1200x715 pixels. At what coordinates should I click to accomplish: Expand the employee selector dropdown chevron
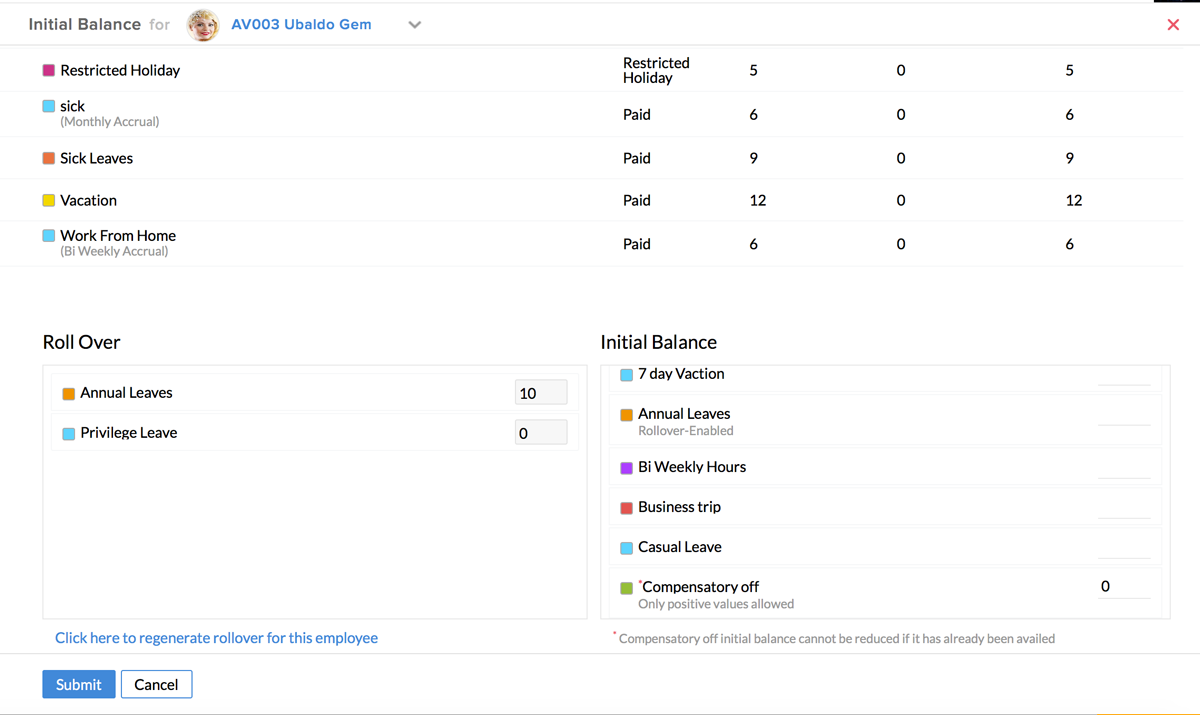coord(414,25)
